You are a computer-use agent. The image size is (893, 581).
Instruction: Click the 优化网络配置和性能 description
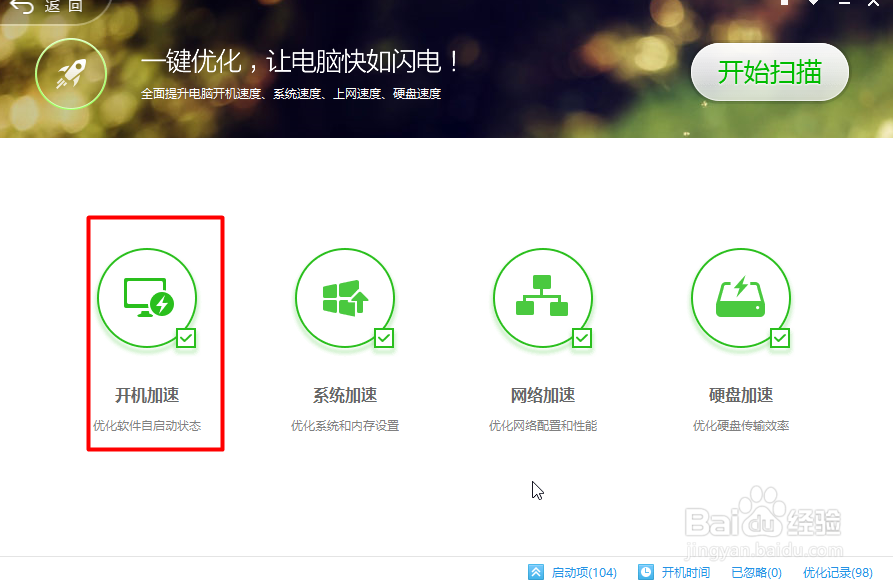pyautogui.click(x=543, y=425)
